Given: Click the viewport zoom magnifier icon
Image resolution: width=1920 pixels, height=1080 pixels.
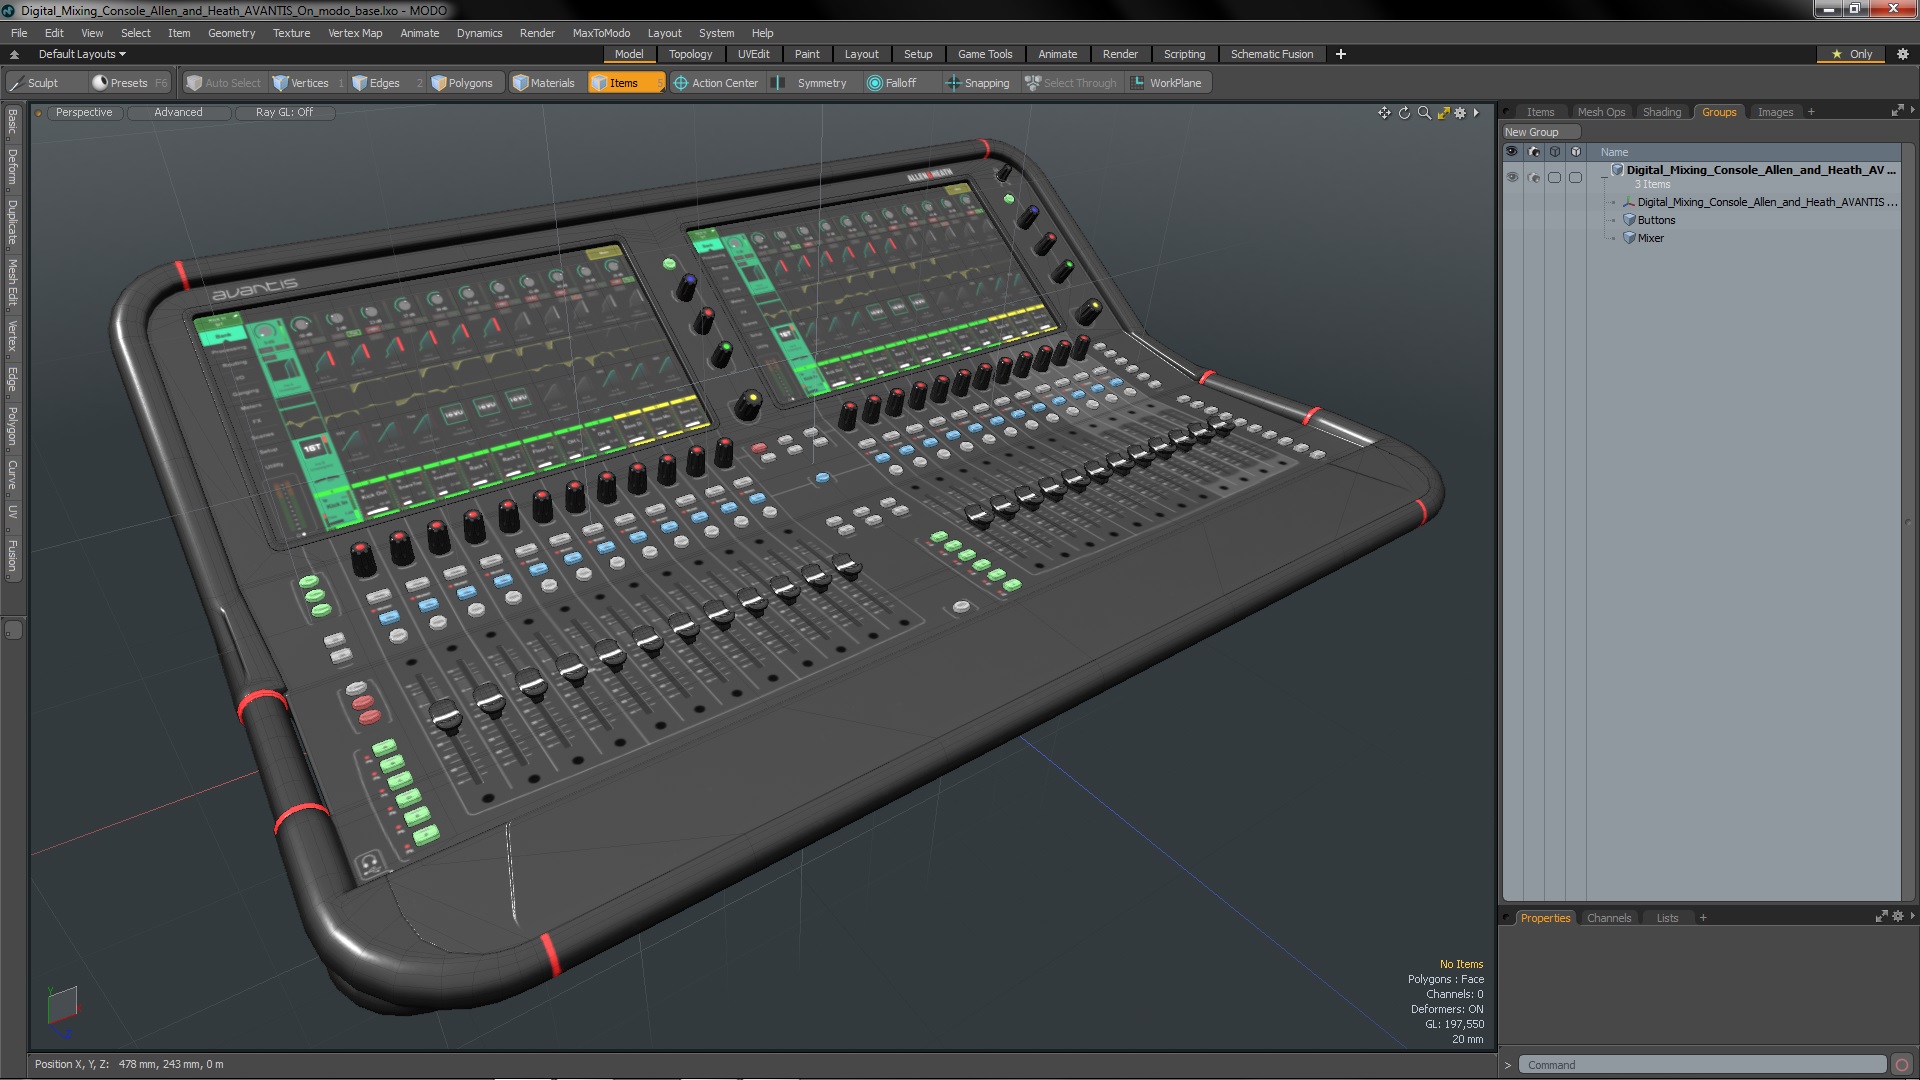Looking at the screenshot, I should click(1424, 113).
